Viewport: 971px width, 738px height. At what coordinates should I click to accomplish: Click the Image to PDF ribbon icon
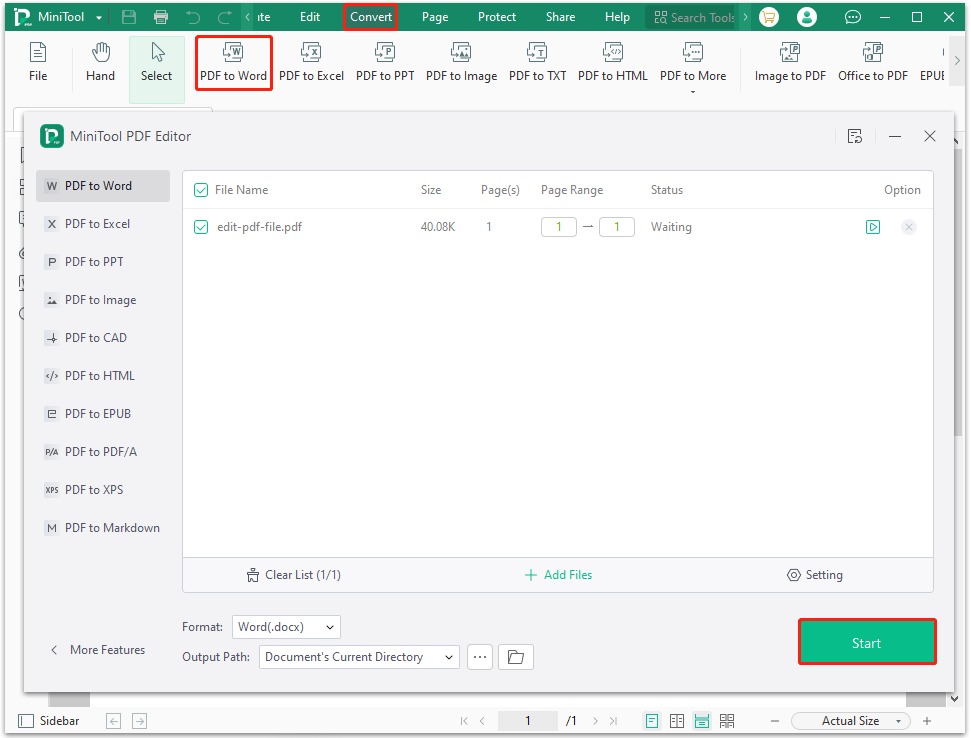(790, 63)
